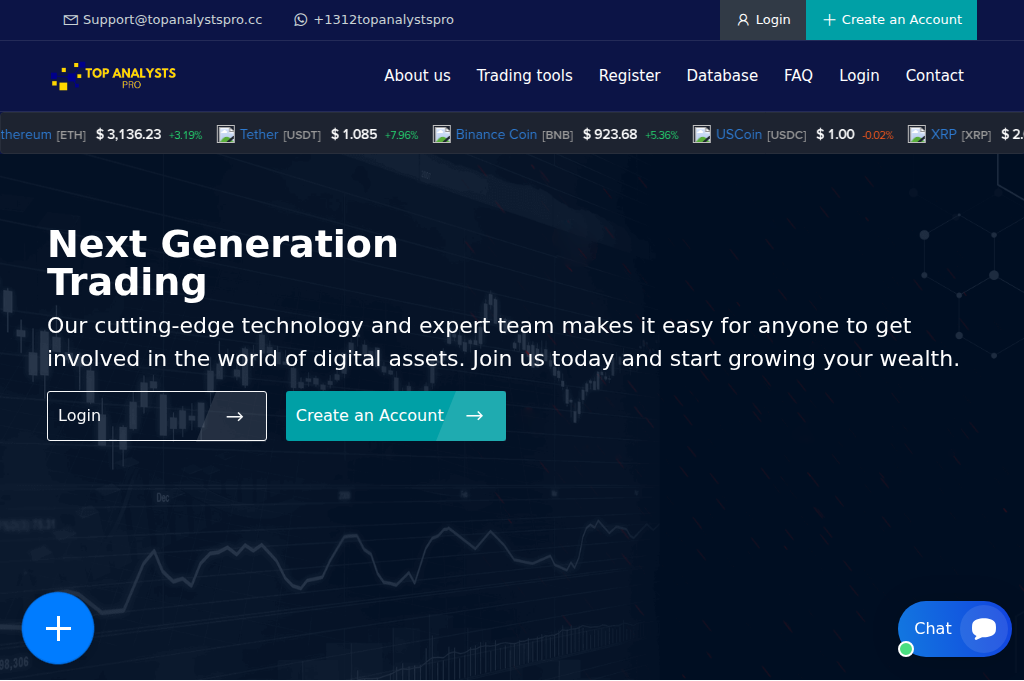Go to the Database page
1024x681 pixels.
(721, 75)
